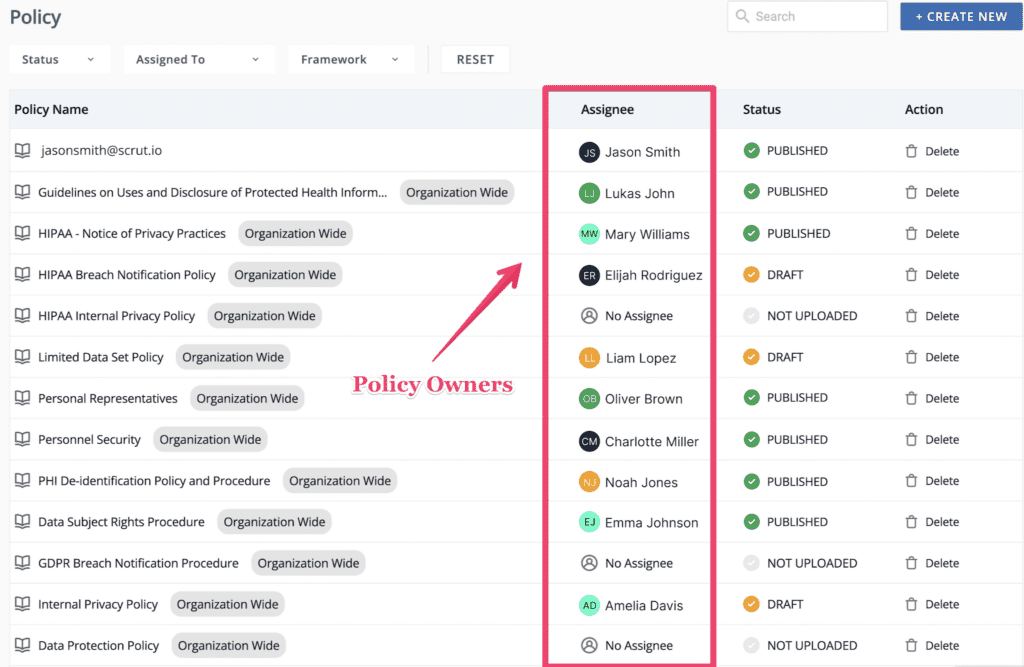Click No Assignee icon for HIPAA Internal Privacy Policy
Screen dimensions: 1024x667
pos(589,316)
